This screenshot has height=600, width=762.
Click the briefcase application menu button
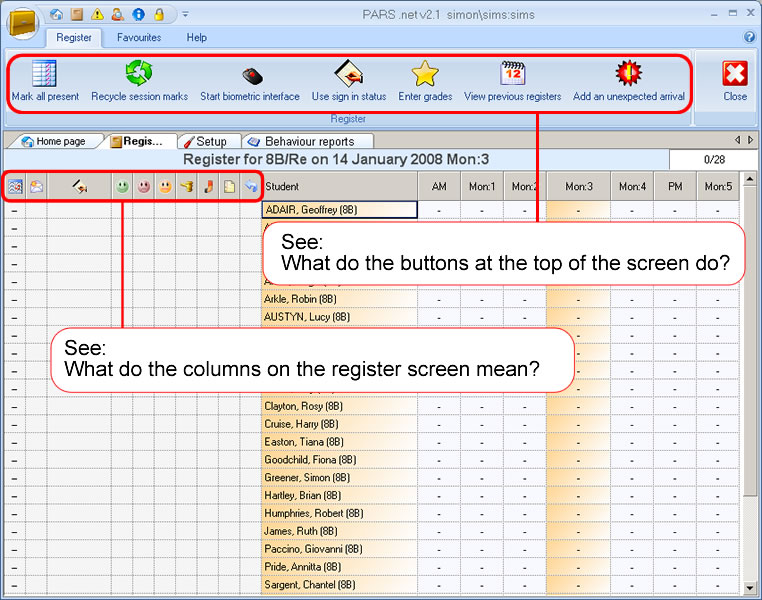[22, 23]
